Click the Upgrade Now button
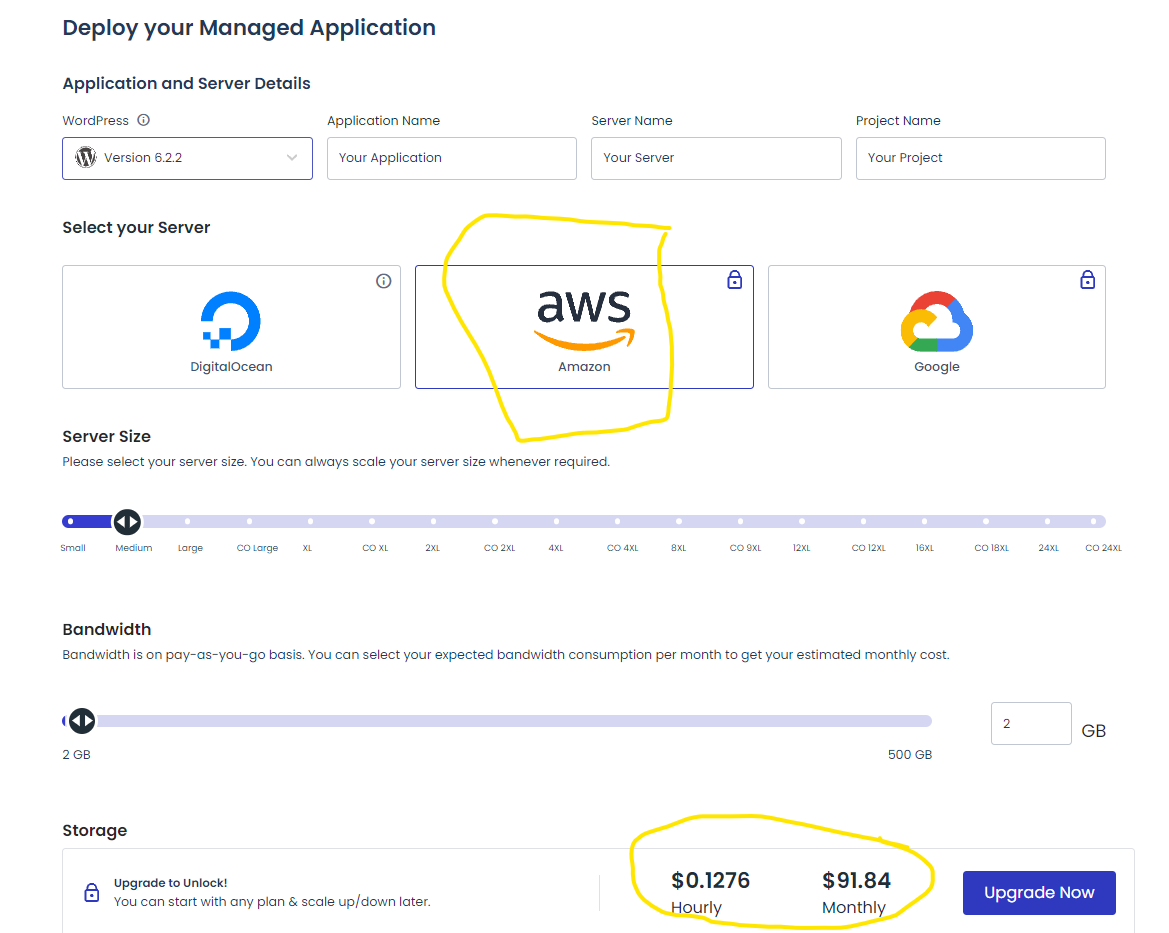Screen dimensions: 1169x933 click(x=1039, y=893)
